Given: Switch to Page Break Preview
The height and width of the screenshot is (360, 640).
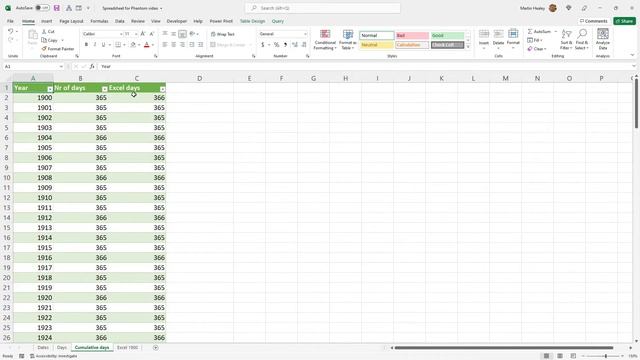Looking at the screenshot, I should pos(573,356).
